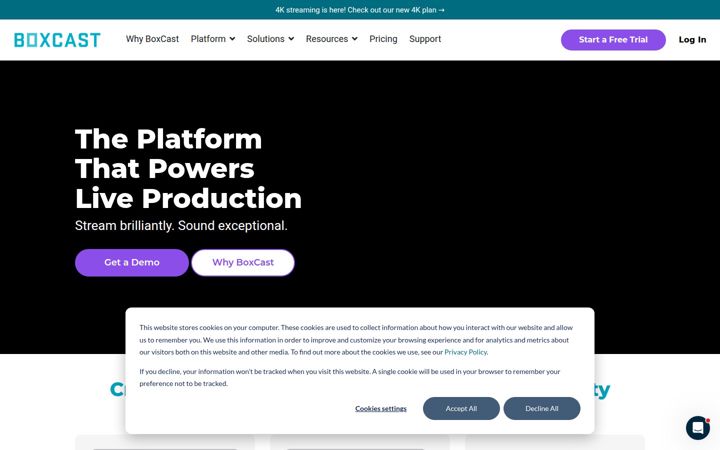Click the white Why BoxCast hero button

(243, 263)
